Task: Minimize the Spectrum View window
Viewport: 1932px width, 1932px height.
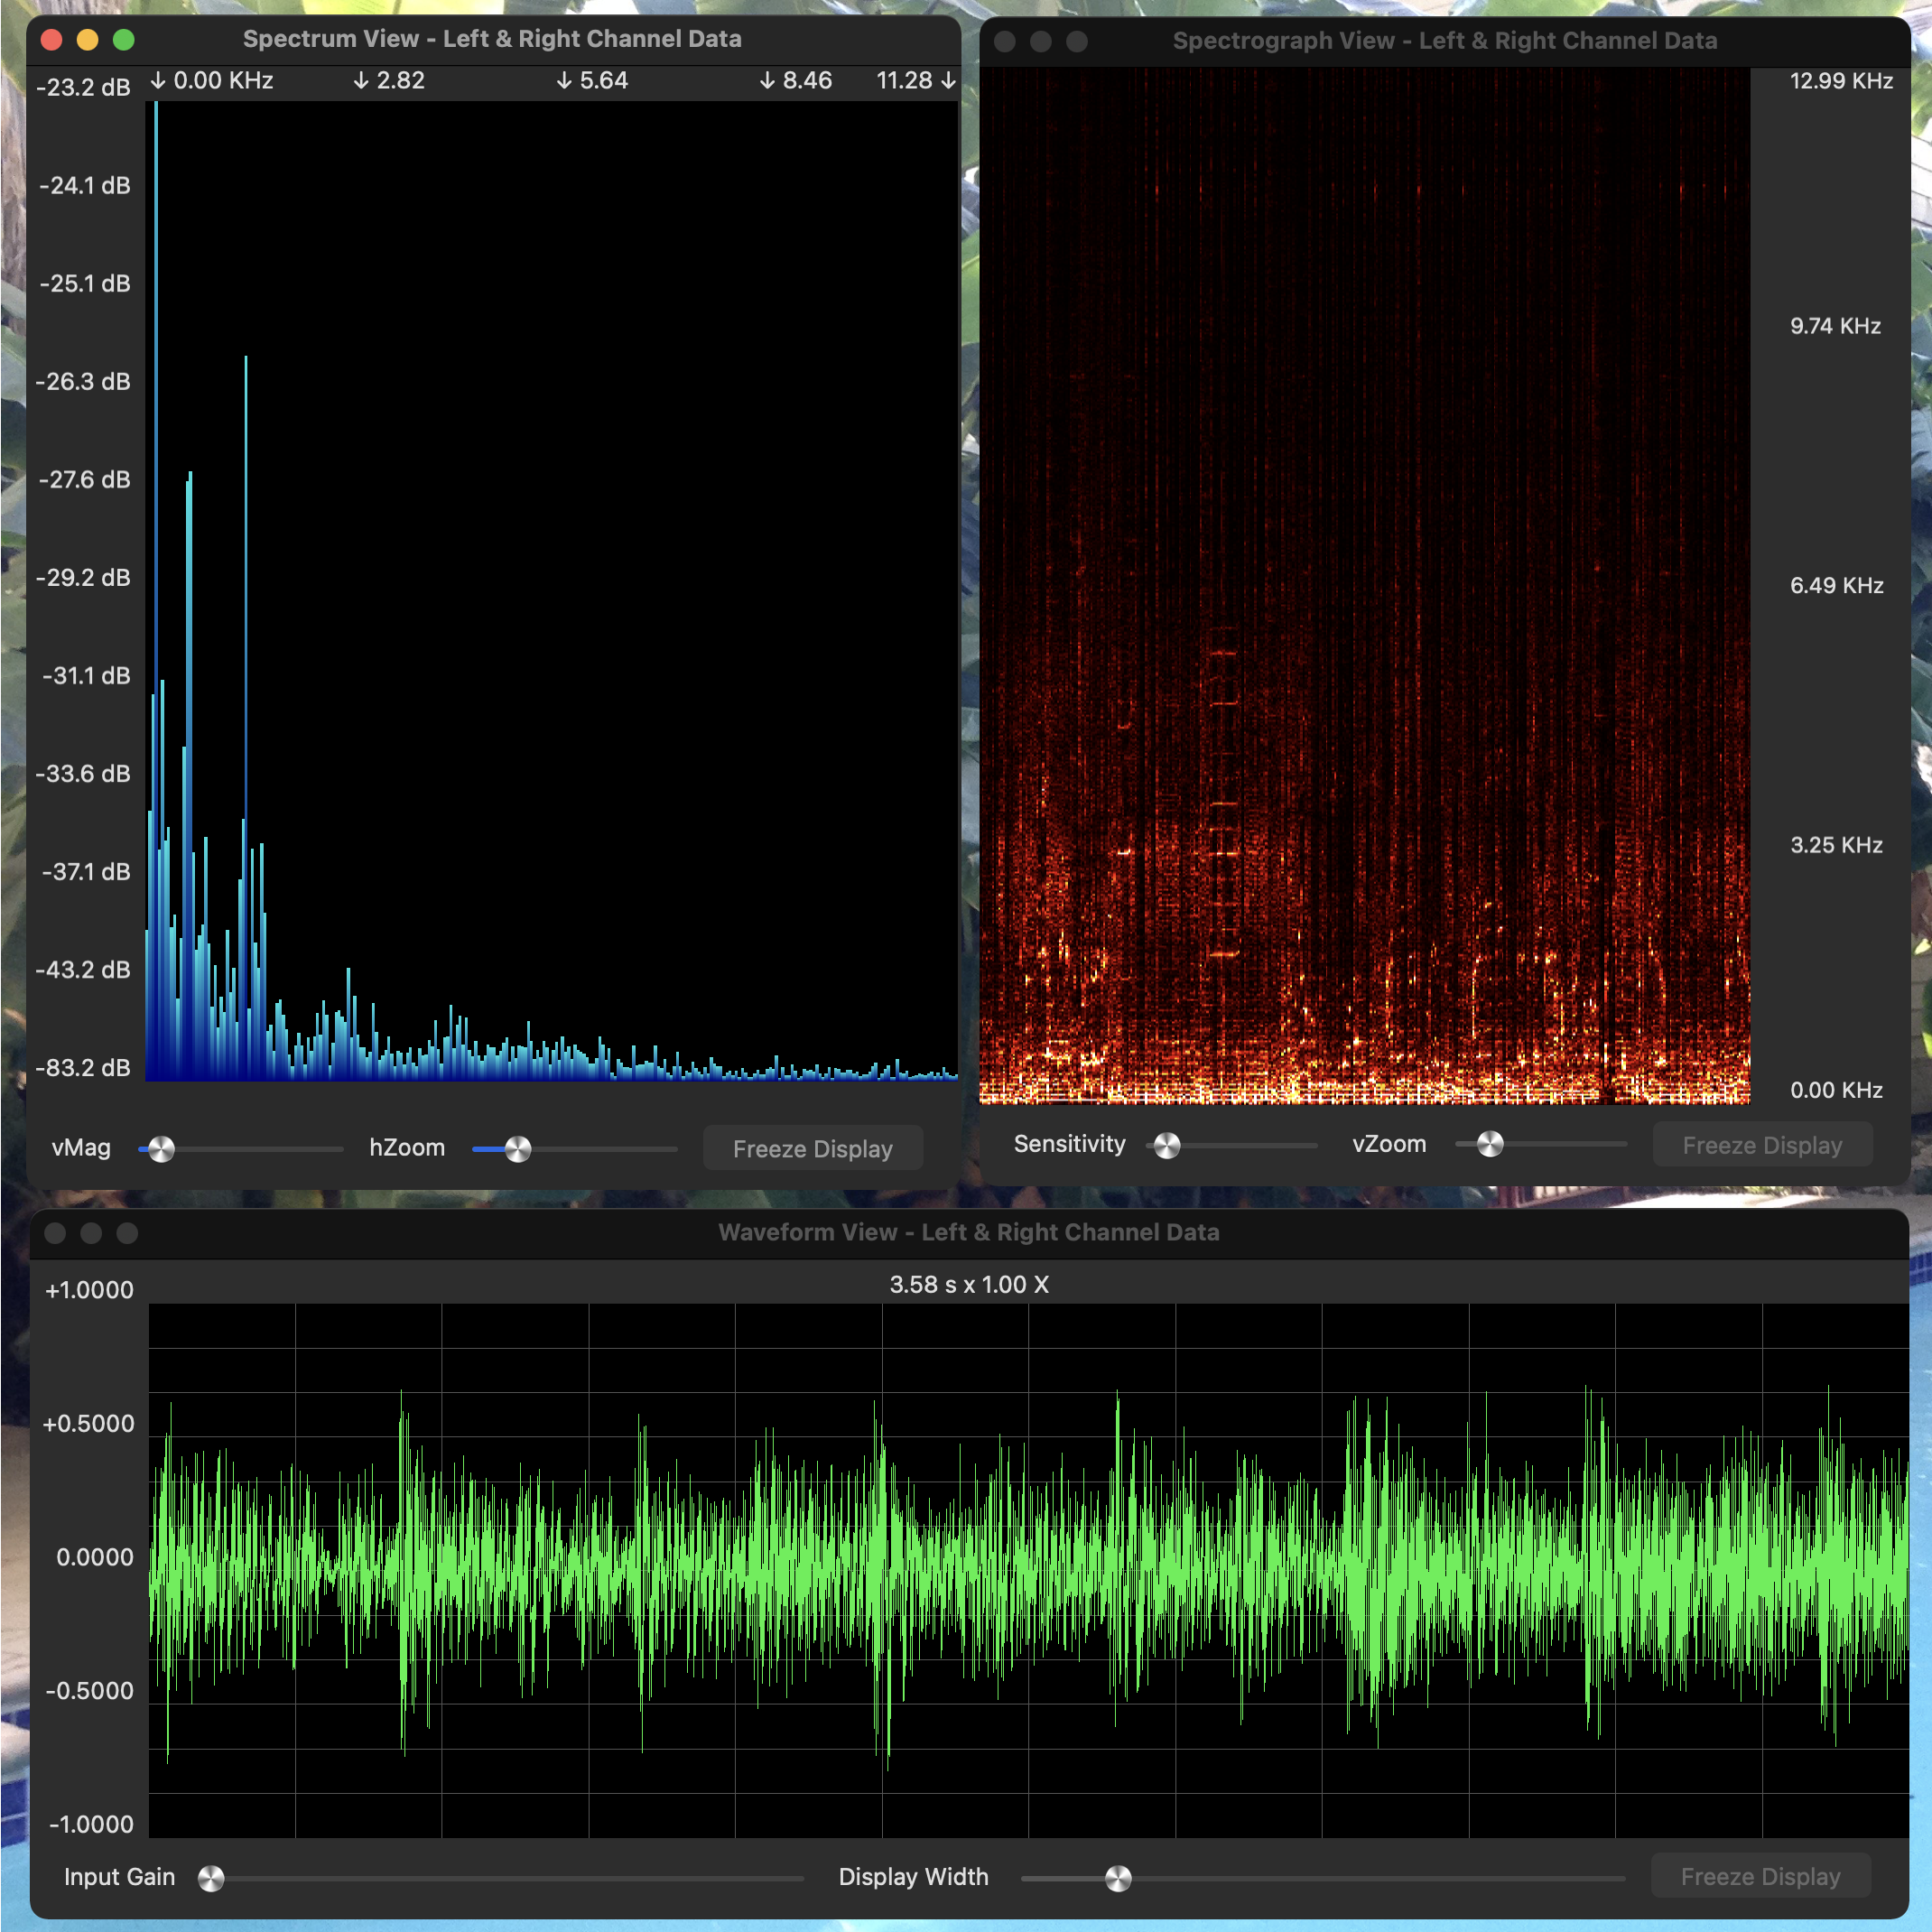Action: click(88, 40)
